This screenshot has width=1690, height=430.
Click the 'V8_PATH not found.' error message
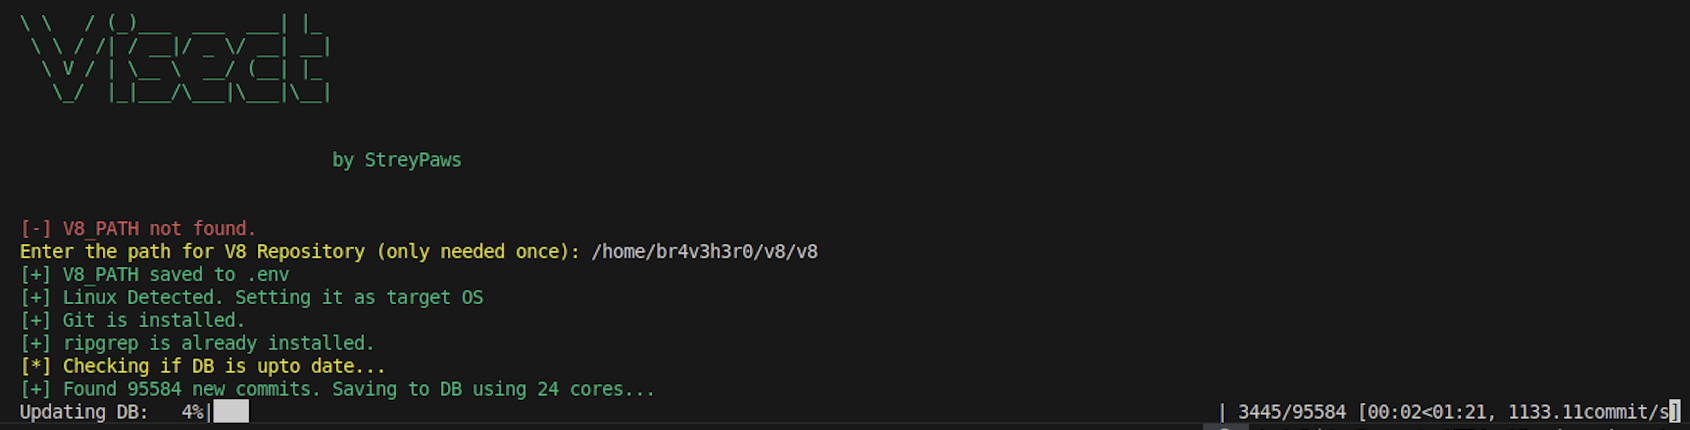pyautogui.click(x=160, y=229)
